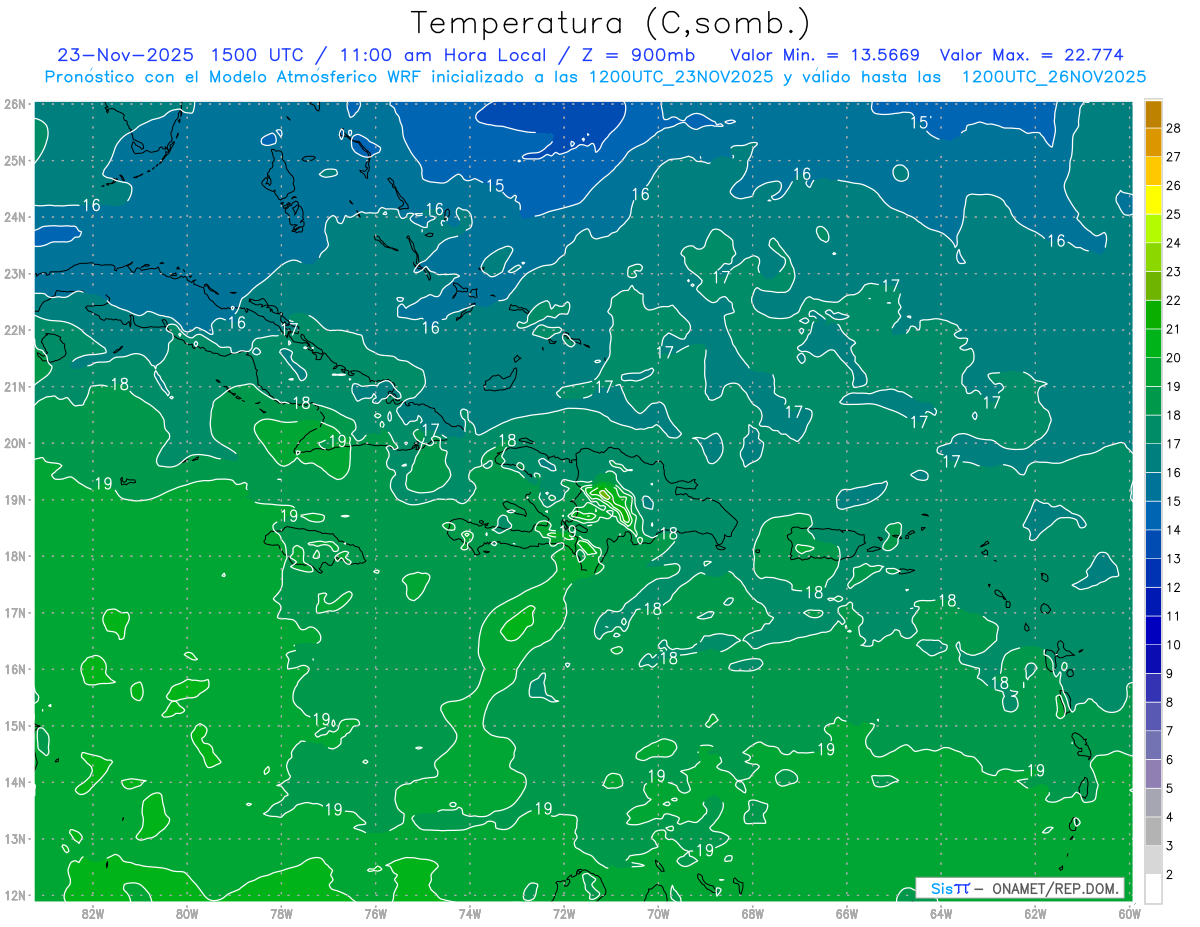Click the latitude axis label "25N"
Screen dimensions: 1200x927
15,160
